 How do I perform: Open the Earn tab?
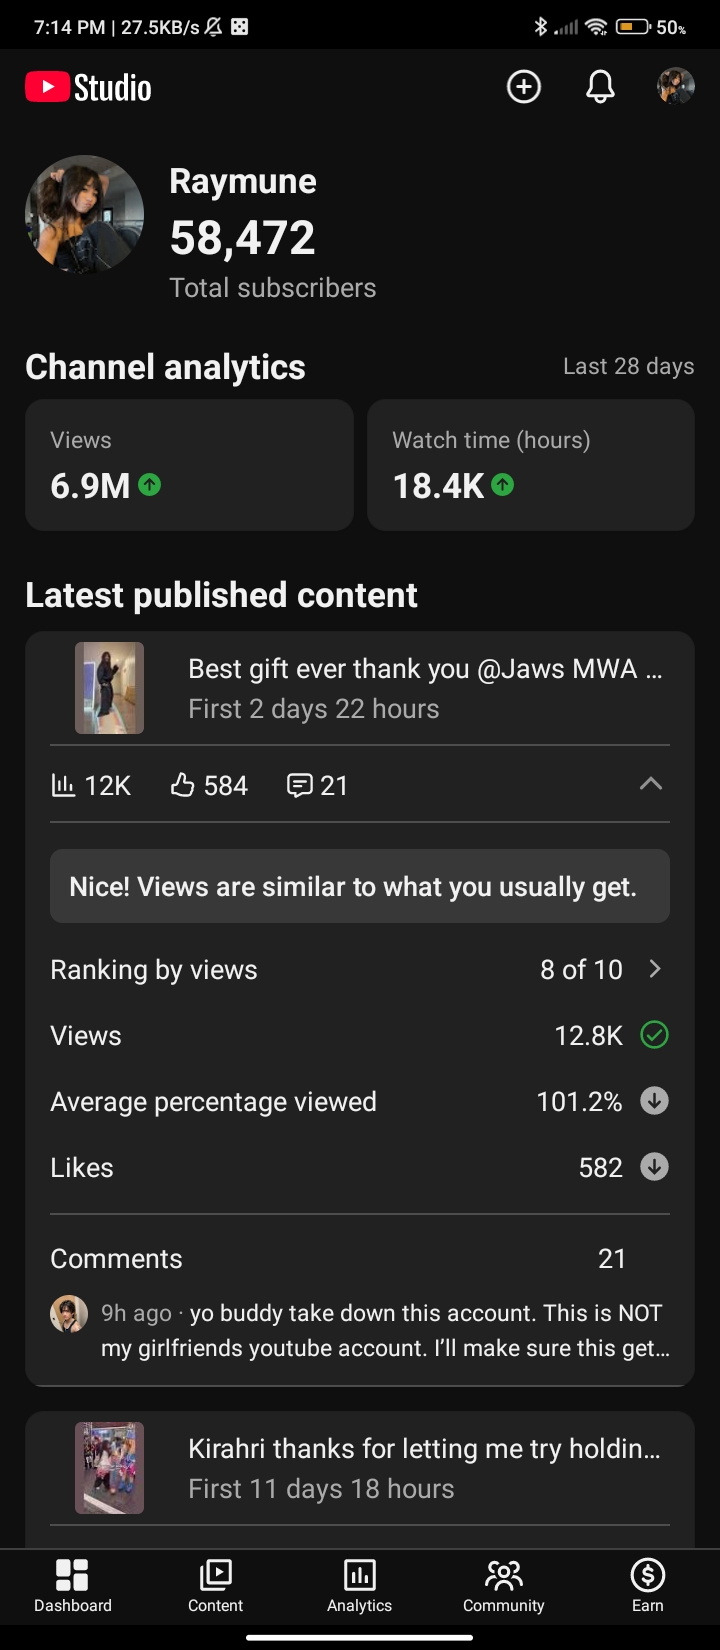pyautogui.click(x=648, y=1586)
